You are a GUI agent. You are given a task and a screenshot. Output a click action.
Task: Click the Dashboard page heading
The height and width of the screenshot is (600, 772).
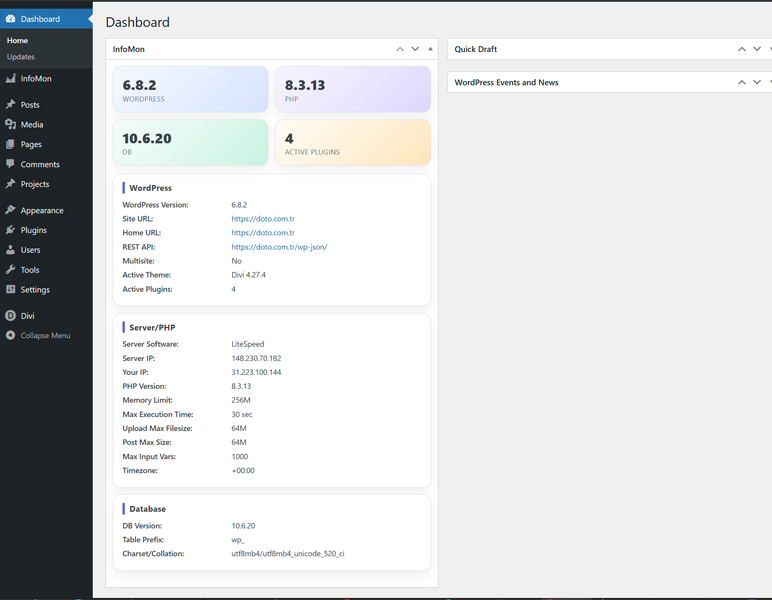pos(137,22)
